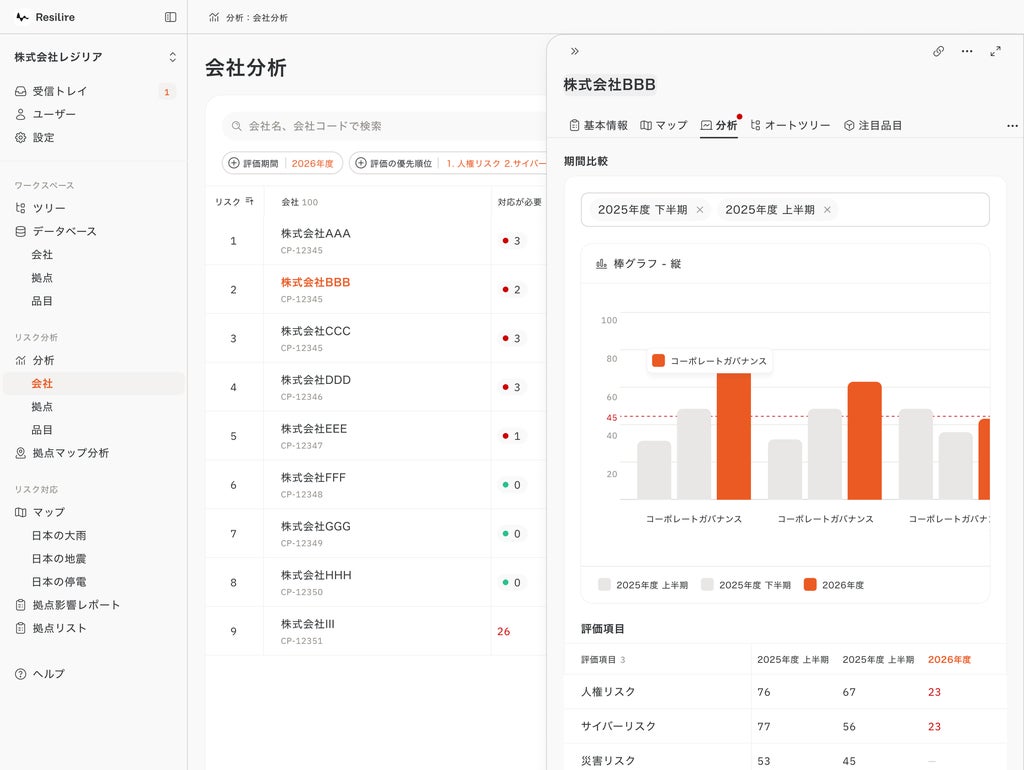Expand the 株式会社レジリア workspace switcher

(94, 57)
